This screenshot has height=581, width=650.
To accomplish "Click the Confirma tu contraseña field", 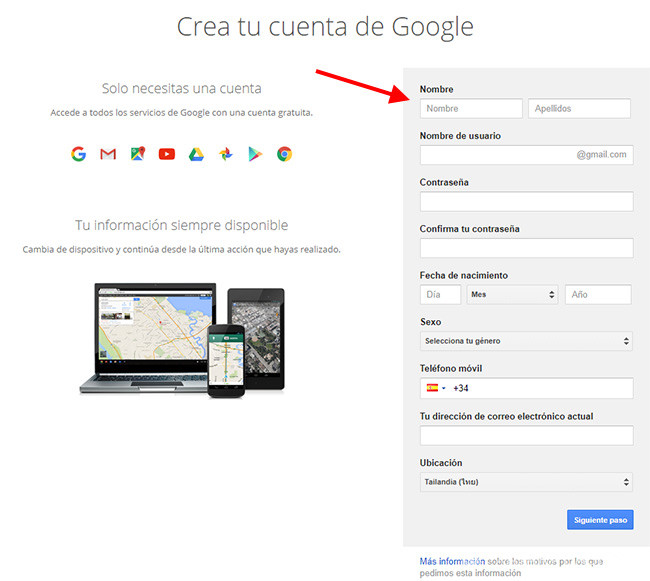I will click(526, 248).
